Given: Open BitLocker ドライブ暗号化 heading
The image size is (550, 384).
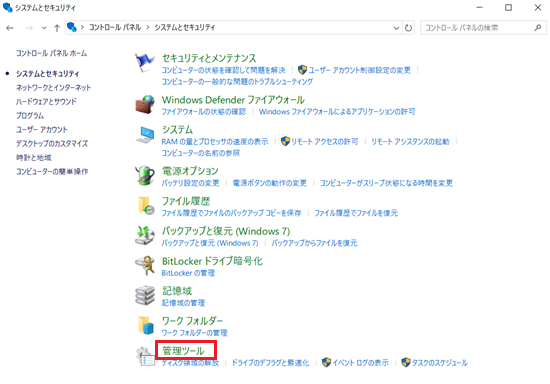Looking at the screenshot, I should [x=212, y=261].
